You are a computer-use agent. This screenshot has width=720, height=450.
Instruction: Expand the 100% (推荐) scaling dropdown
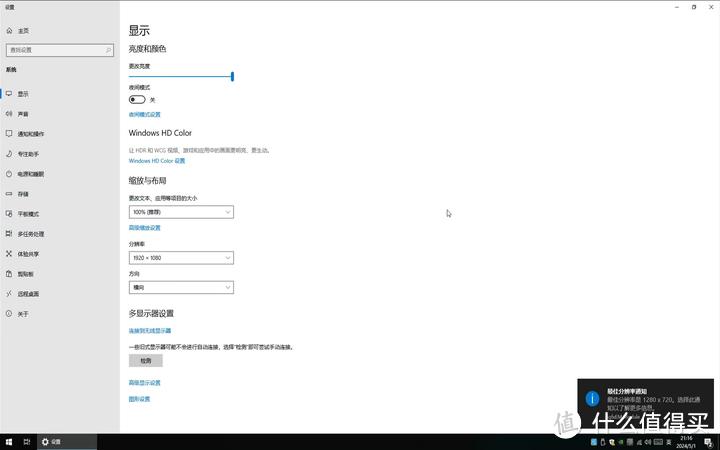pyautogui.click(x=181, y=212)
